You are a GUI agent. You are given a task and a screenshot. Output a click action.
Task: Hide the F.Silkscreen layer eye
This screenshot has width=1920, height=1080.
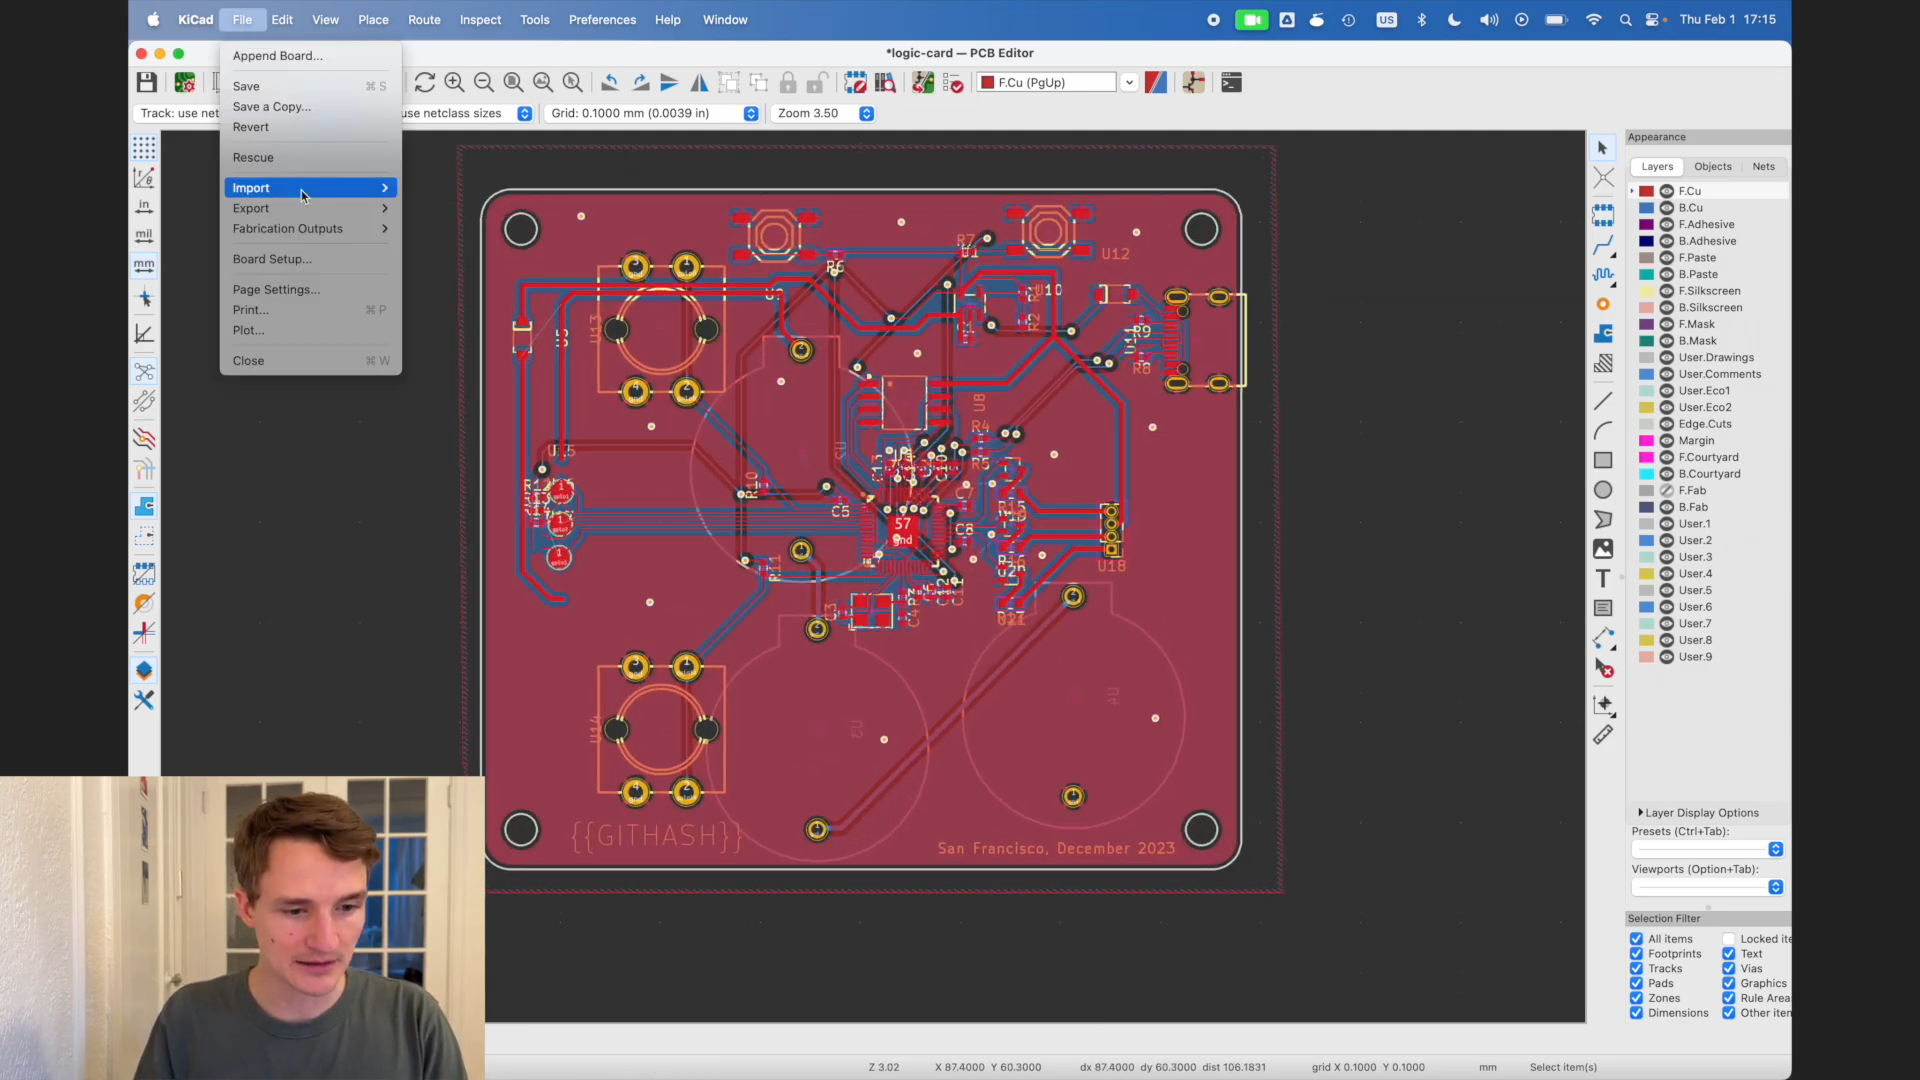click(1667, 291)
